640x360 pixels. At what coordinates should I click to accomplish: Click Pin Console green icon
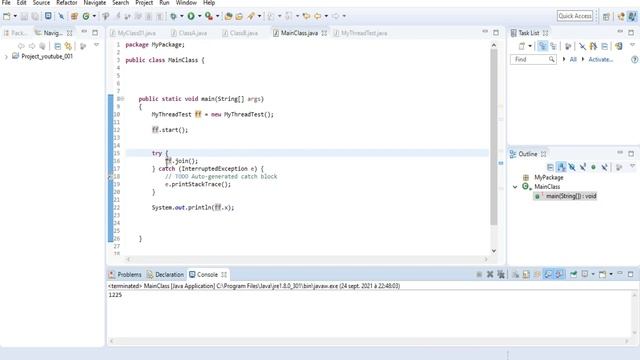(573, 274)
